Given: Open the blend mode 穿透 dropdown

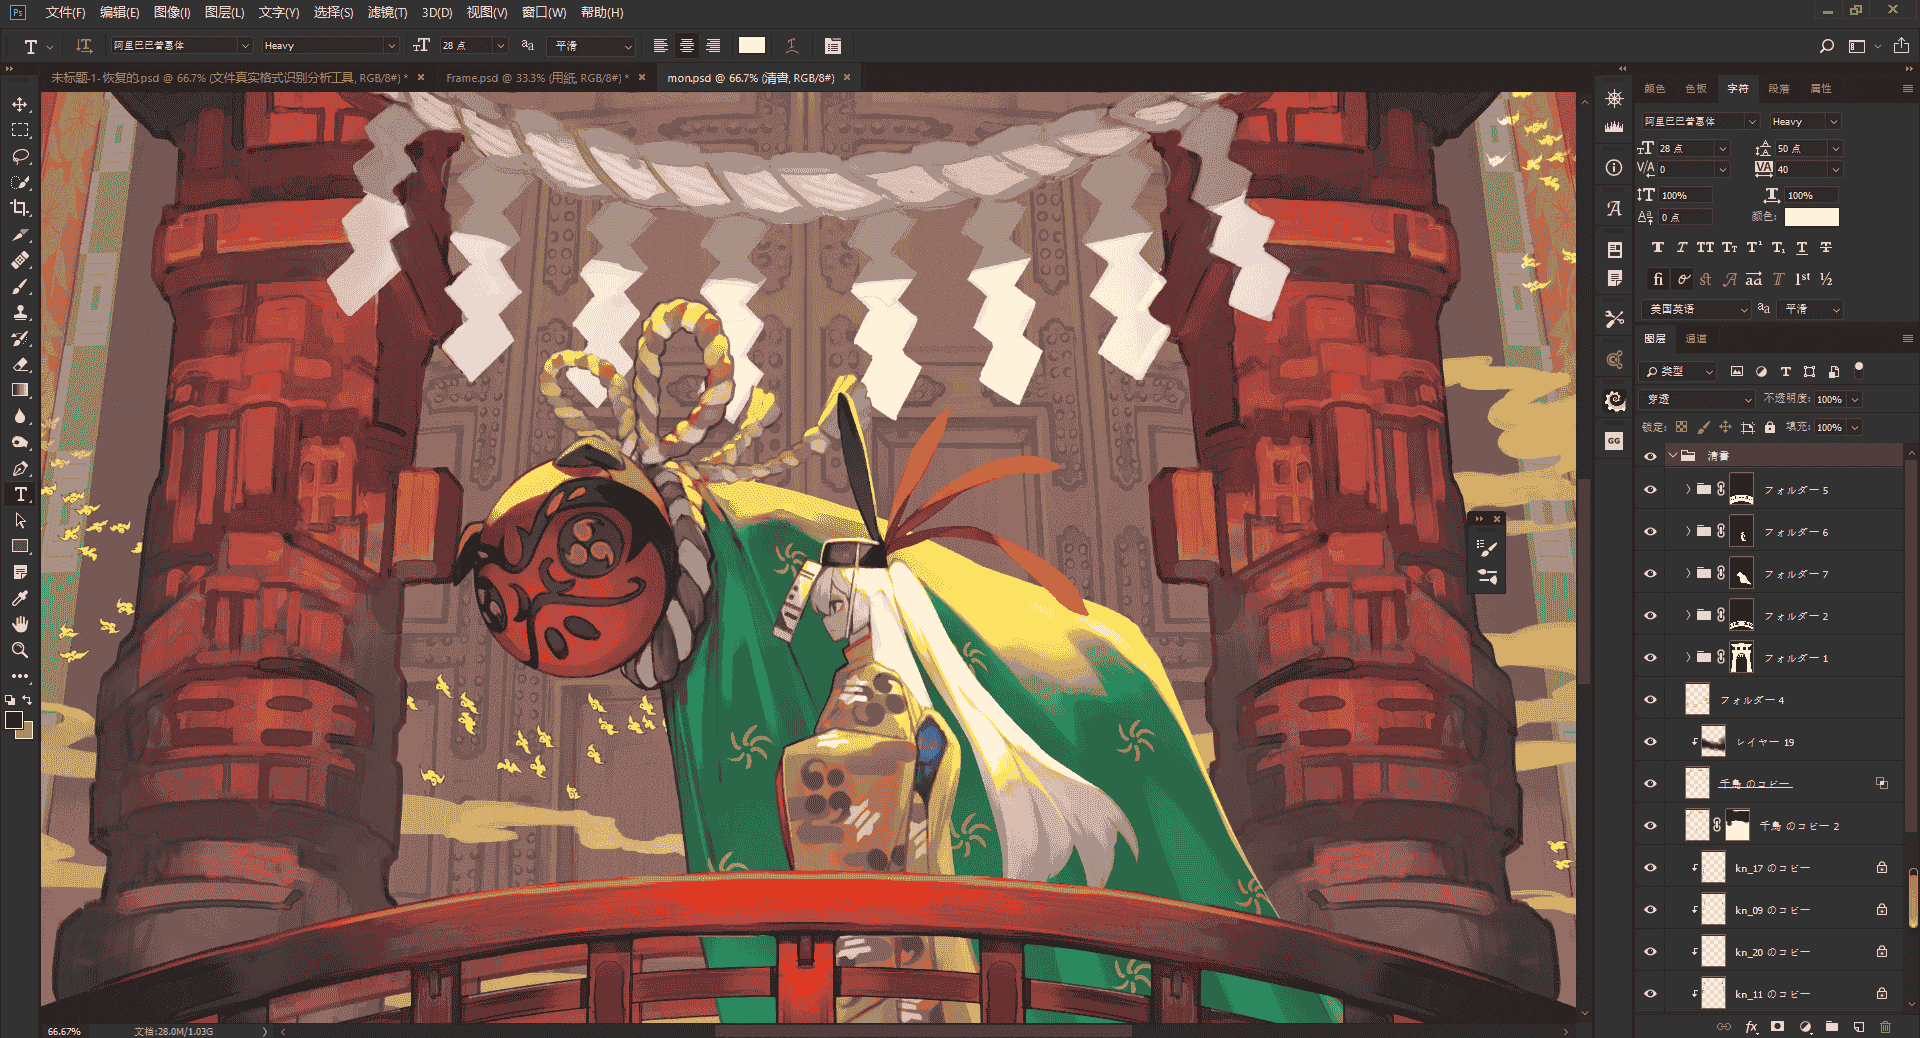Looking at the screenshot, I should click(1698, 399).
